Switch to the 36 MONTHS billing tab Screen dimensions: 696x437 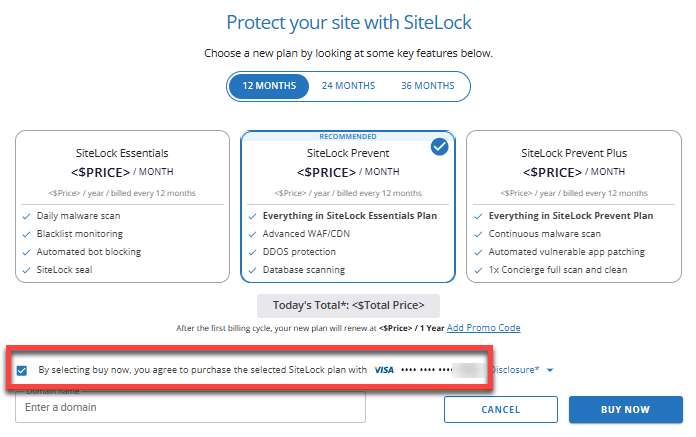(x=427, y=86)
